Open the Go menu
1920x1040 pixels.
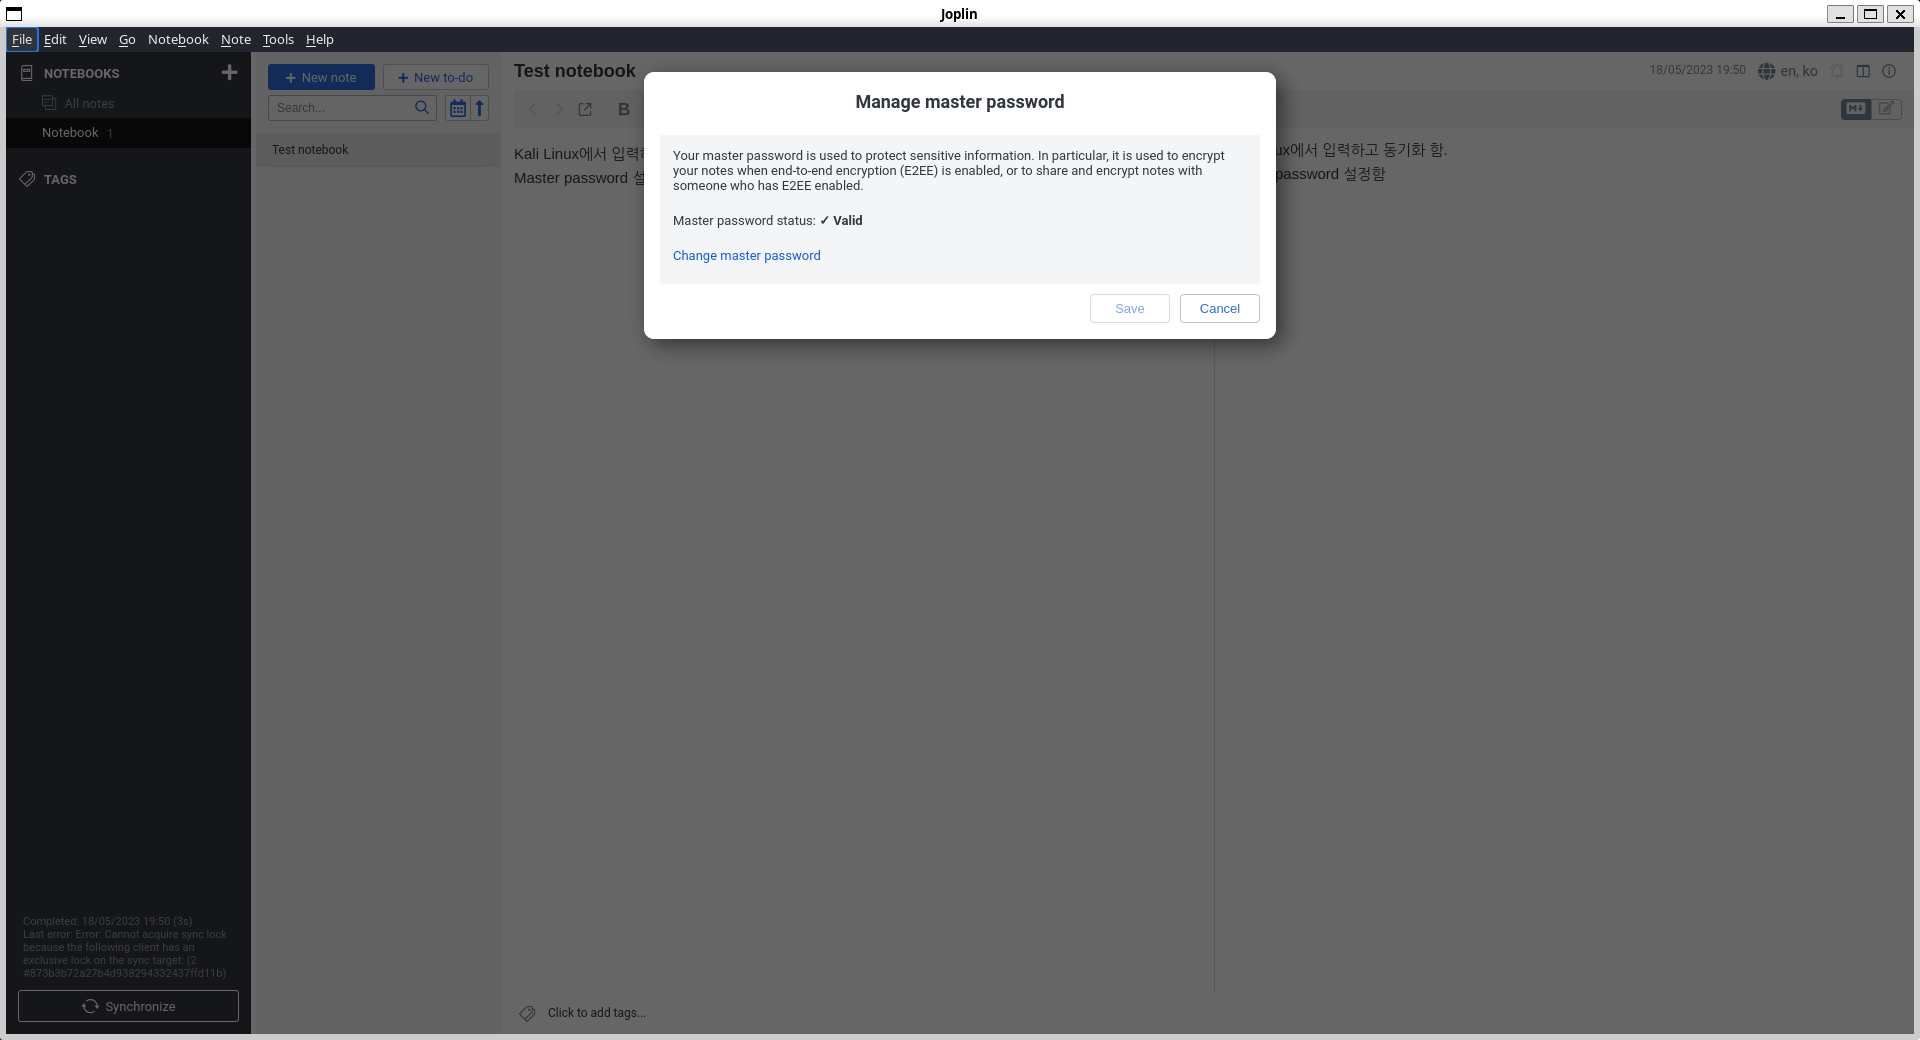click(127, 39)
